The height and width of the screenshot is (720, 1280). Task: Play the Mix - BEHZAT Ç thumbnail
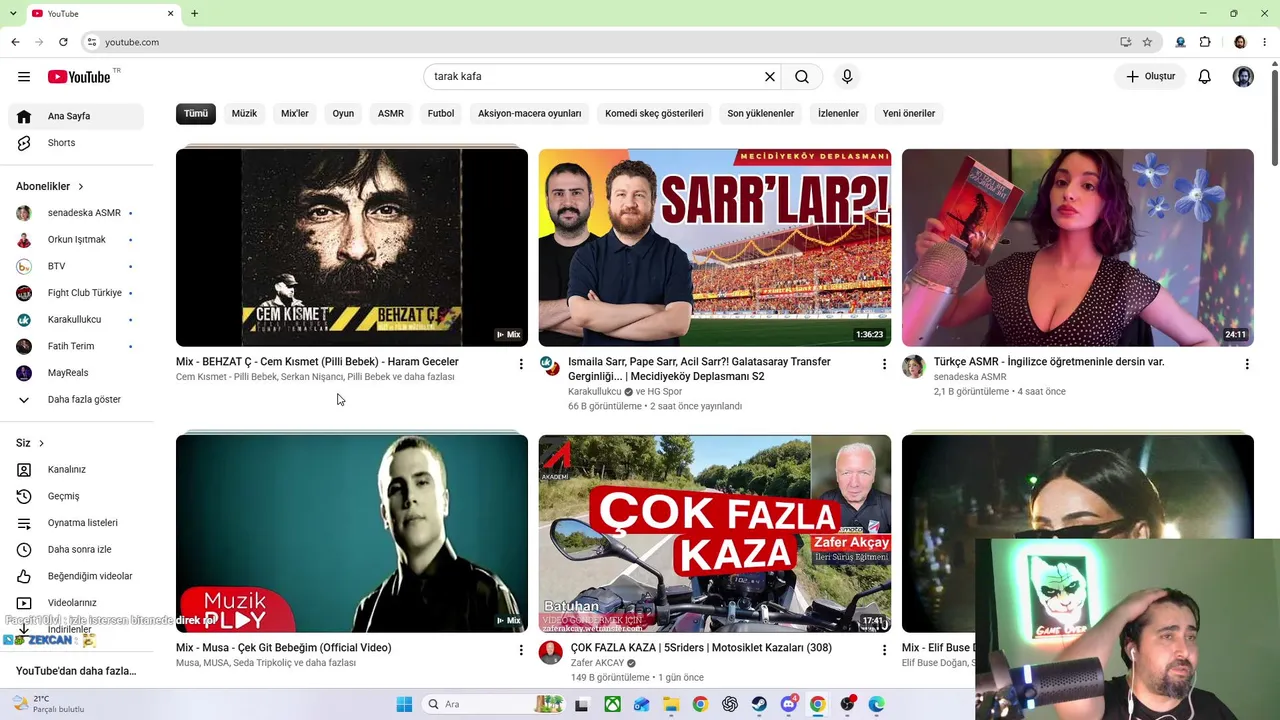352,248
